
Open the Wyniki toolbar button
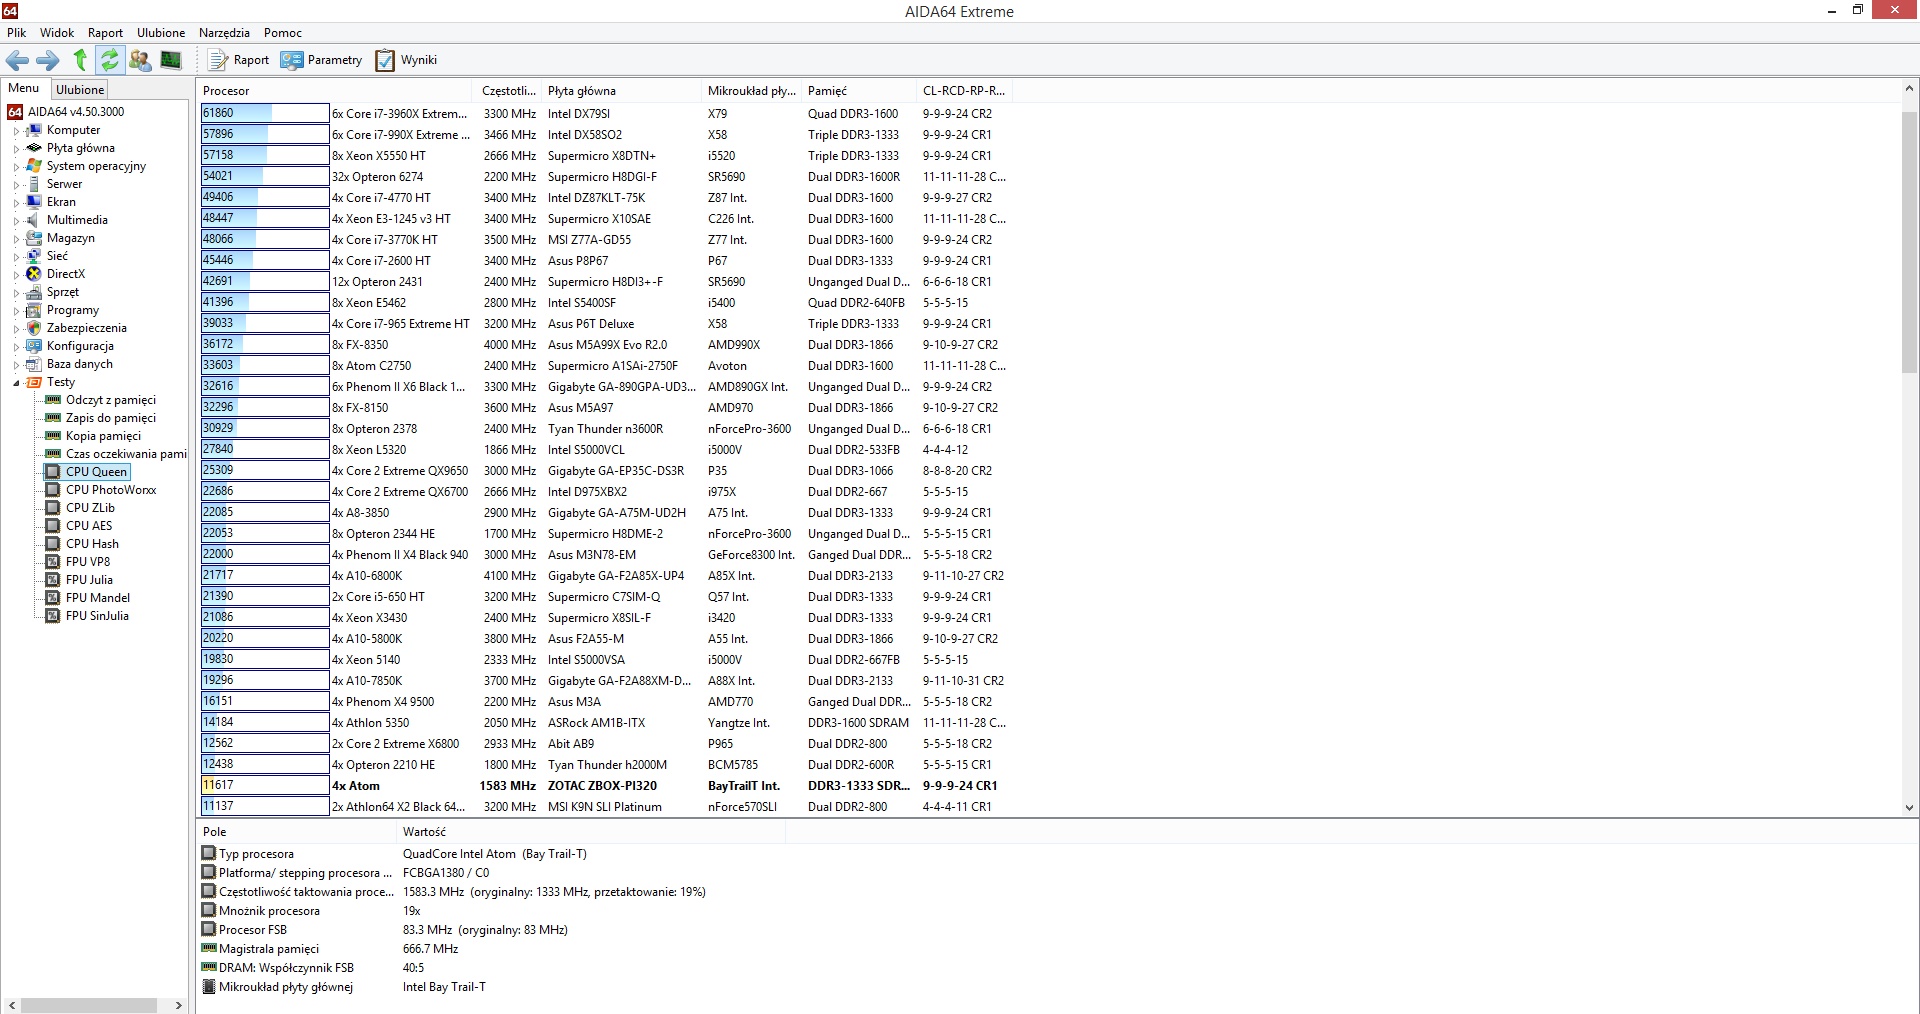(406, 60)
